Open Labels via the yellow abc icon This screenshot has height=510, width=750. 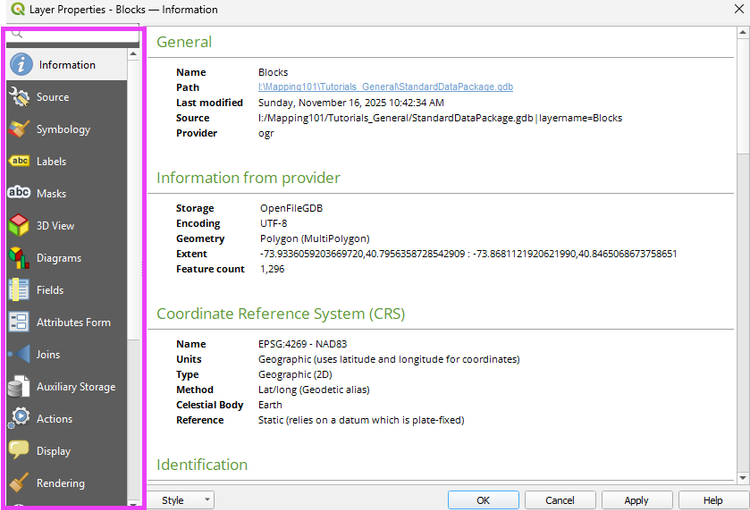(19, 161)
